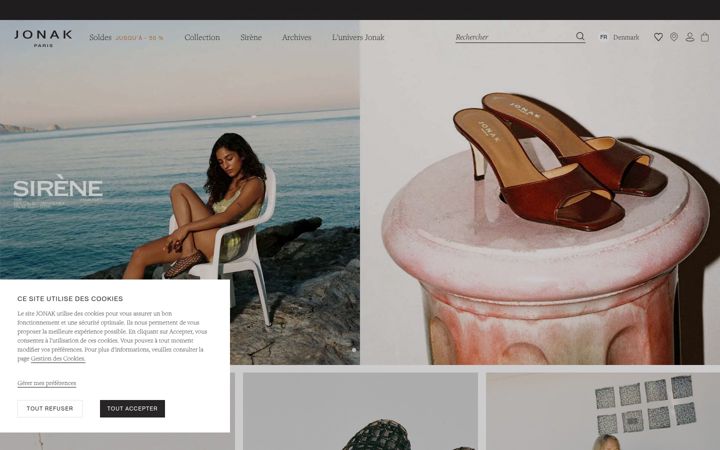Open the user account icon
This screenshot has width=720, height=450.
click(689, 37)
